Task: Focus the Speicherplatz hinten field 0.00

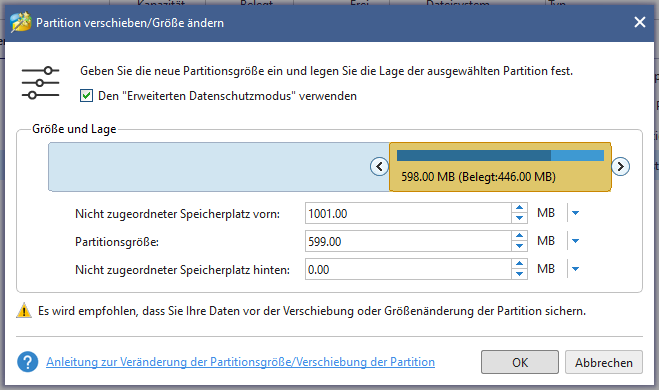Action: pos(408,269)
